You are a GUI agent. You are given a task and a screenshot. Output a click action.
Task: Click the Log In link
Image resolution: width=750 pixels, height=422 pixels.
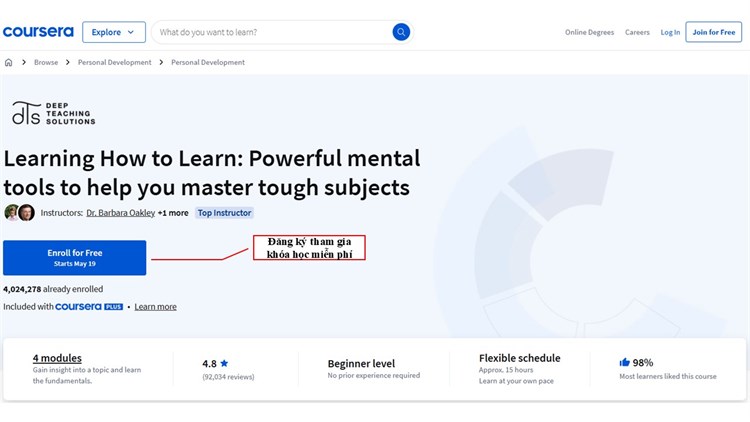click(670, 32)
